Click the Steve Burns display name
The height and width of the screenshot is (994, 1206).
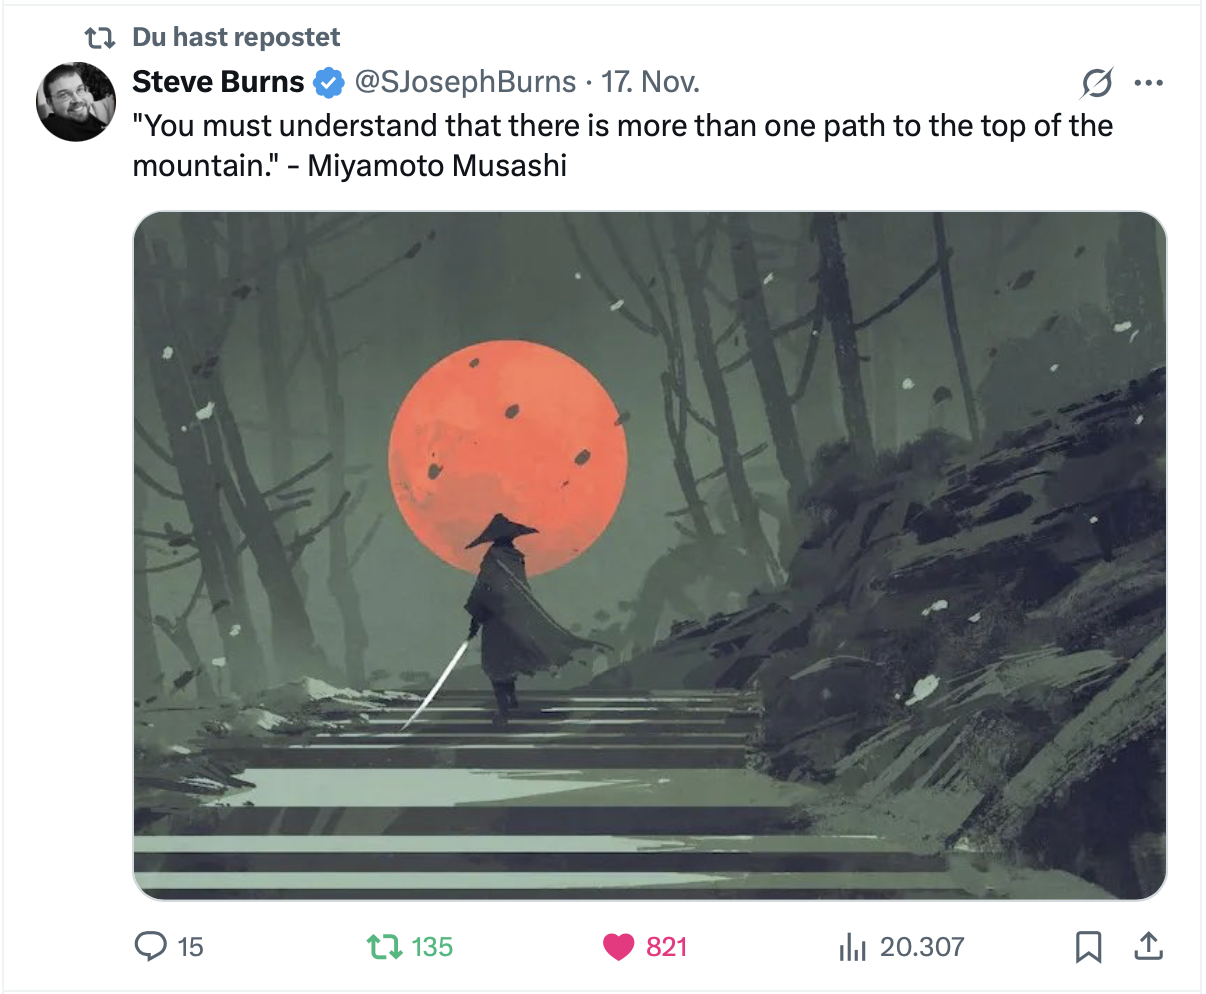[218, 82]
